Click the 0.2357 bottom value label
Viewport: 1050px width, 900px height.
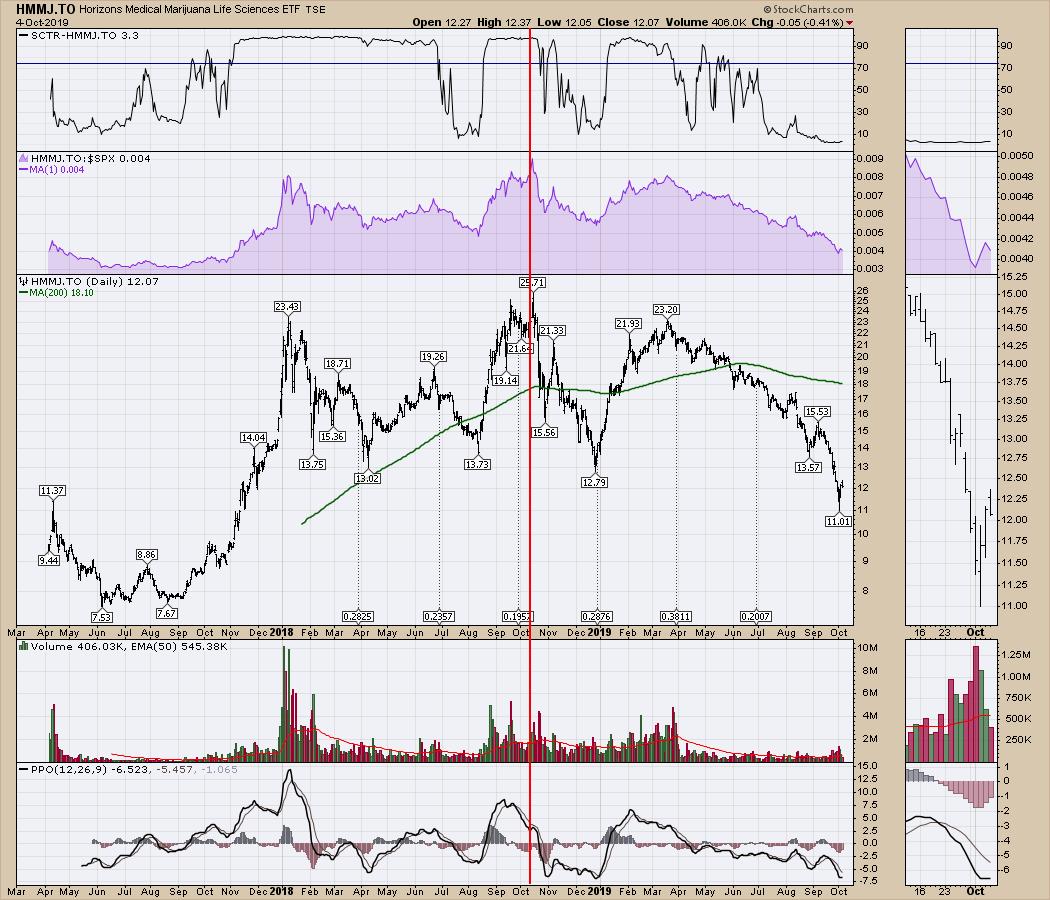439,616
